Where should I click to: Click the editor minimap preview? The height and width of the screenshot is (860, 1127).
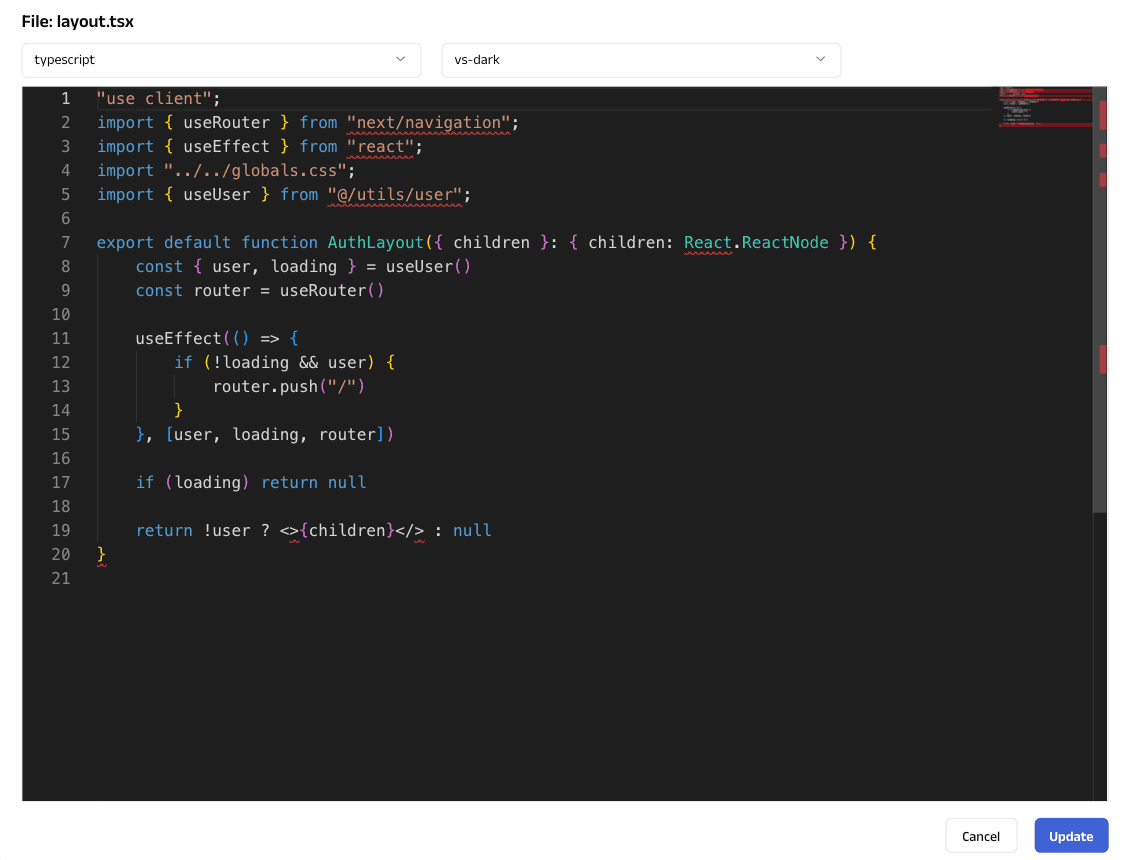[x=1044, y=107]
